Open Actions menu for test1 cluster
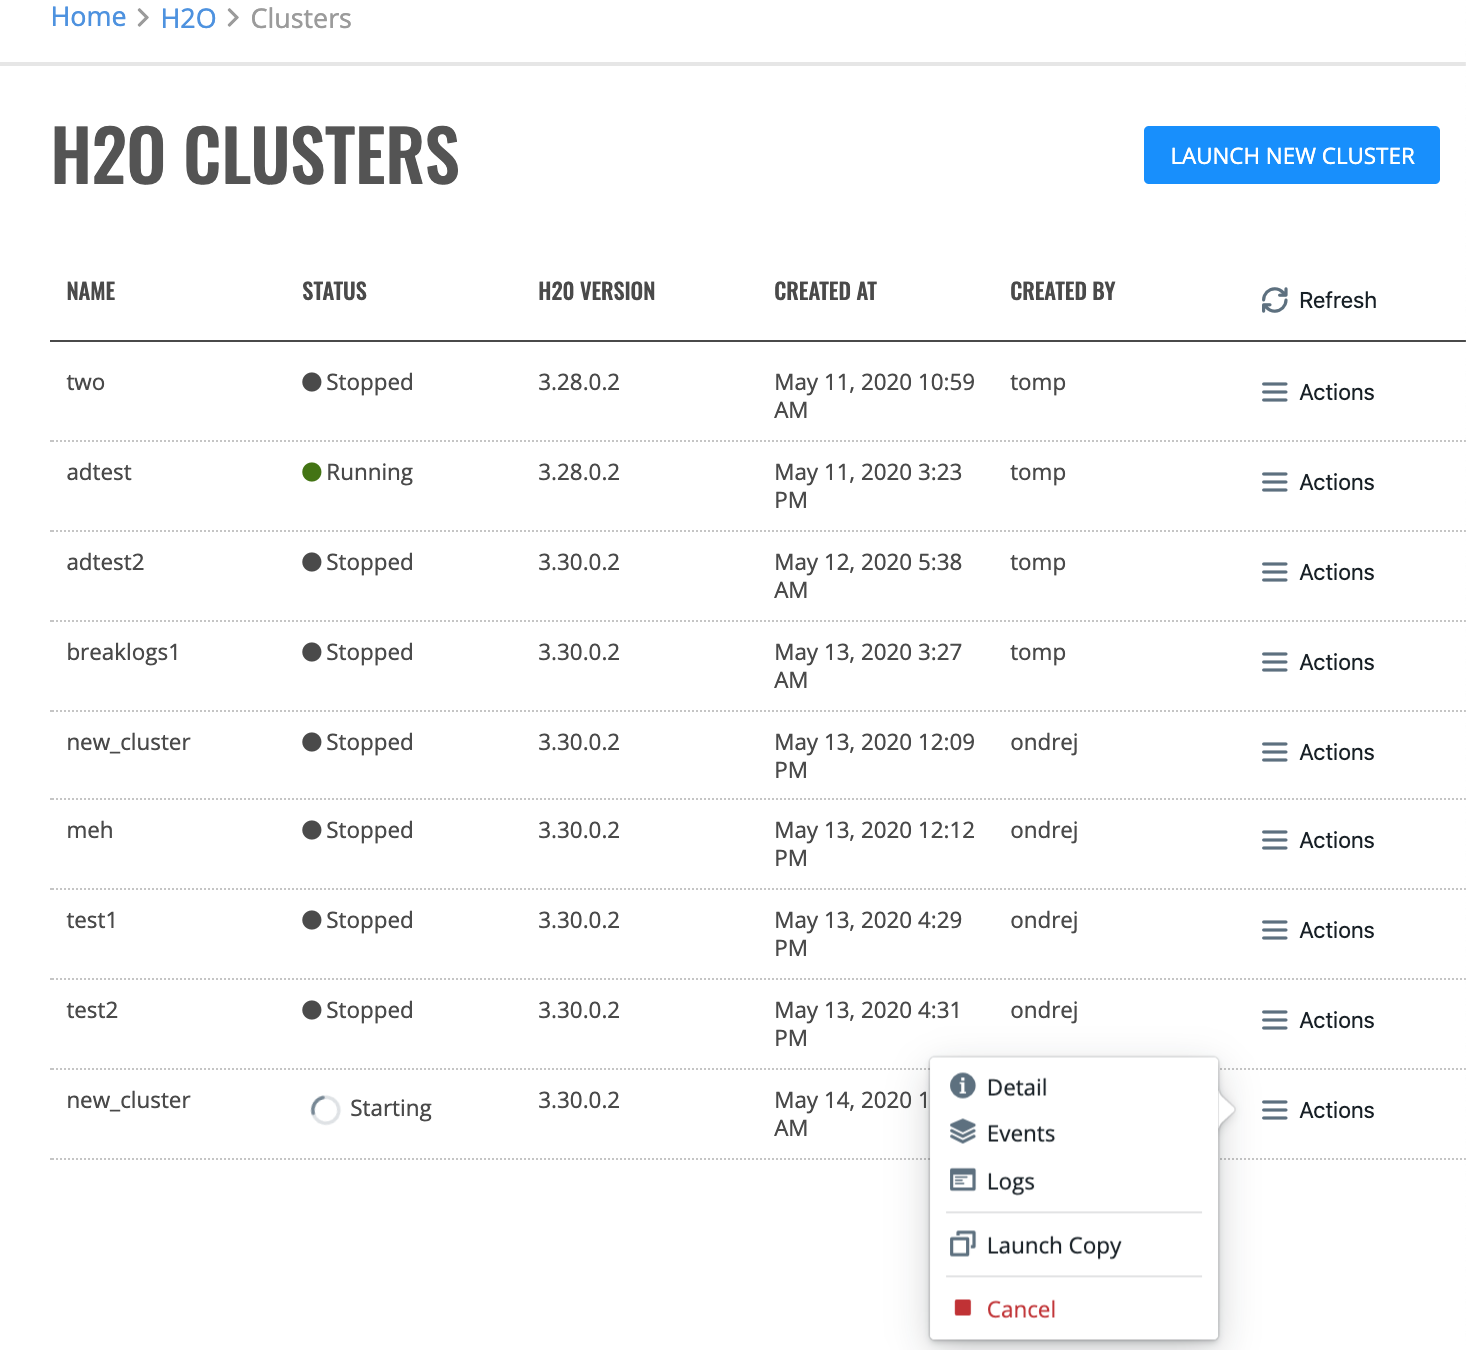The width and height of the screenshot is (1466, 1350). point(1318,930)
